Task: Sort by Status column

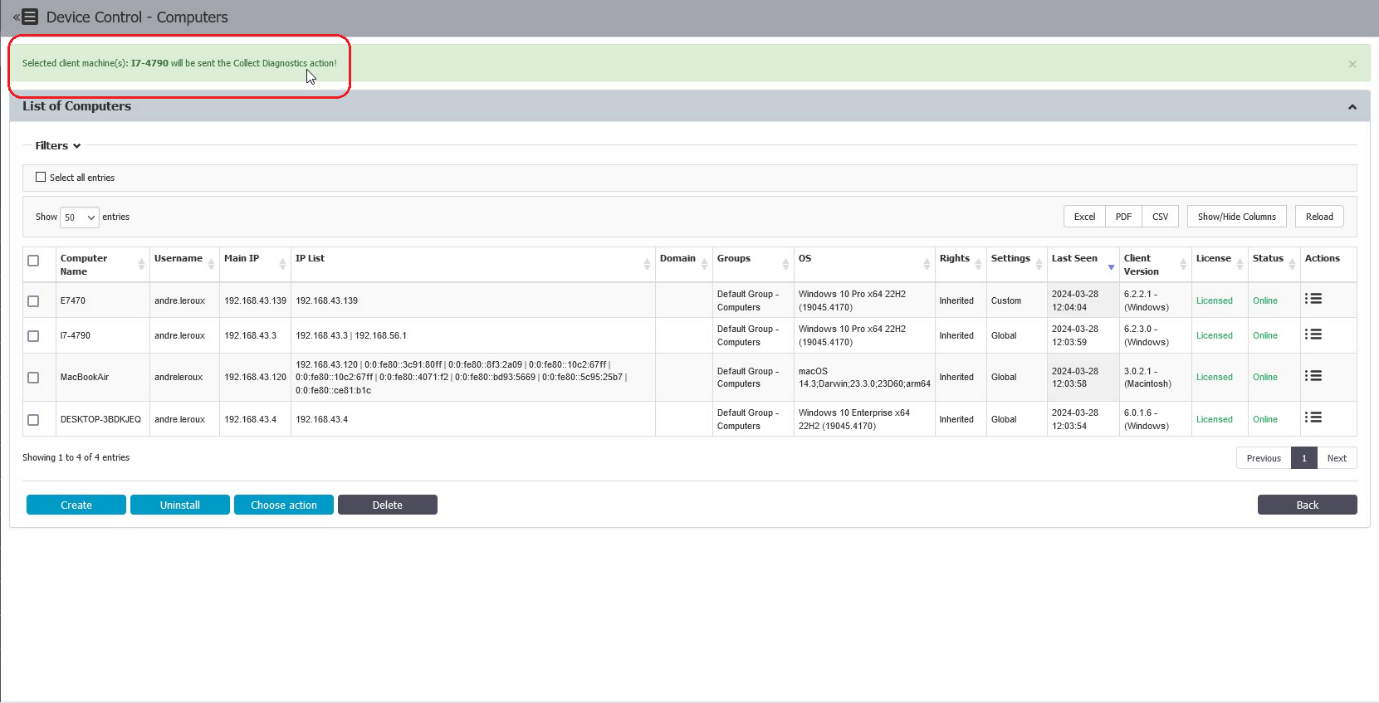Action: click(1273, 265)
